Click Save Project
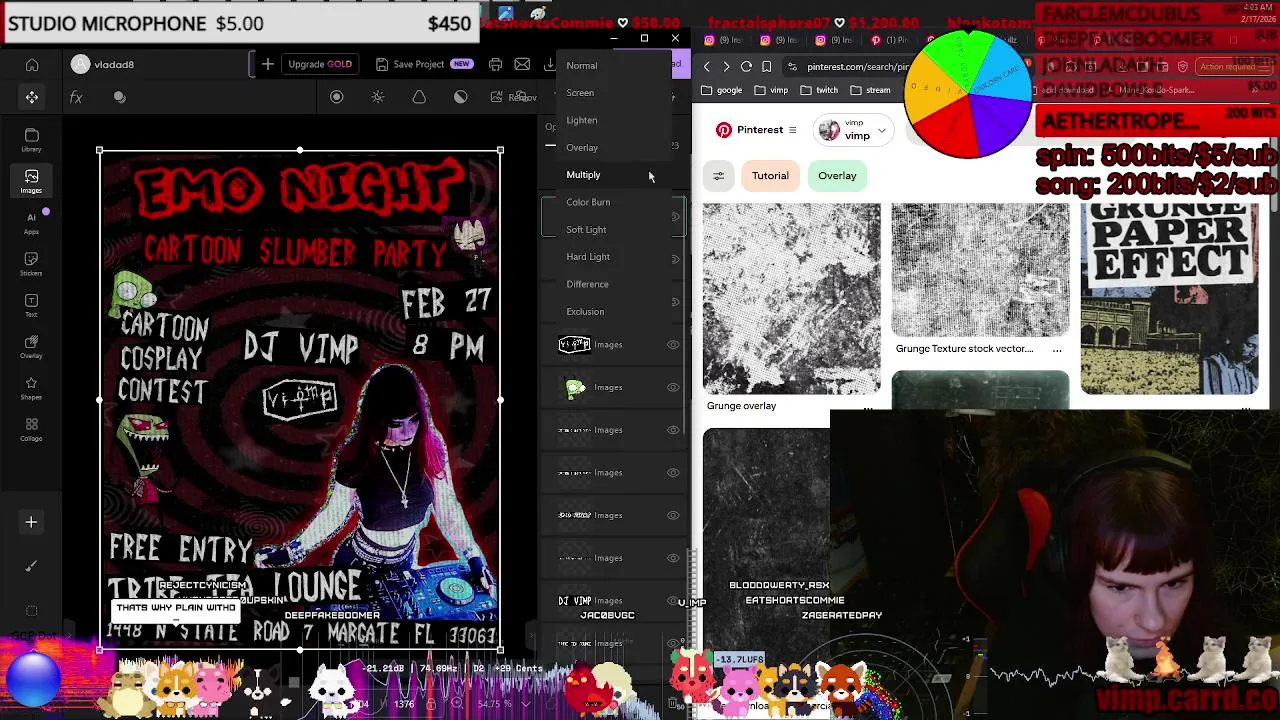This screenshot has width=1280, height=720. pyautogui.click(x=423, y=64)
